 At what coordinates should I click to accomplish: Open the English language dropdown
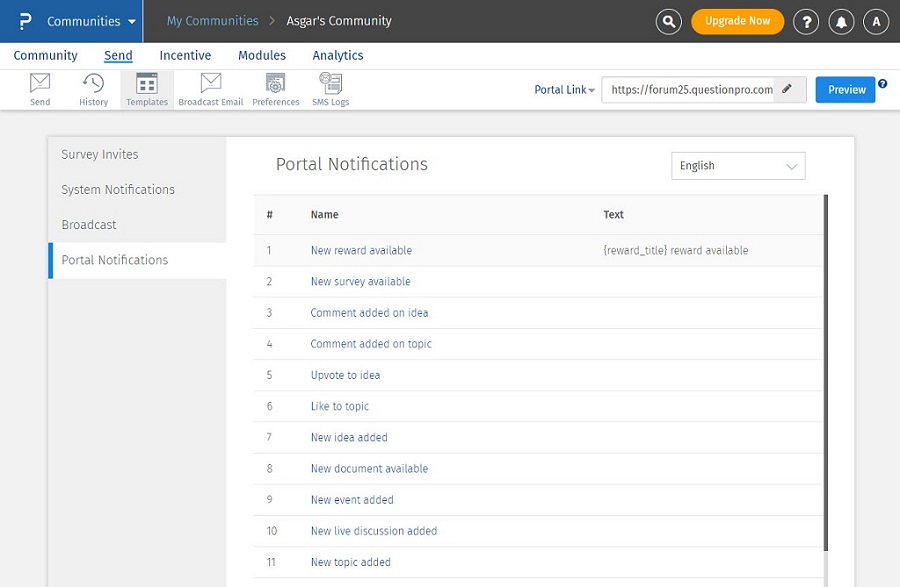coord(738,166)
